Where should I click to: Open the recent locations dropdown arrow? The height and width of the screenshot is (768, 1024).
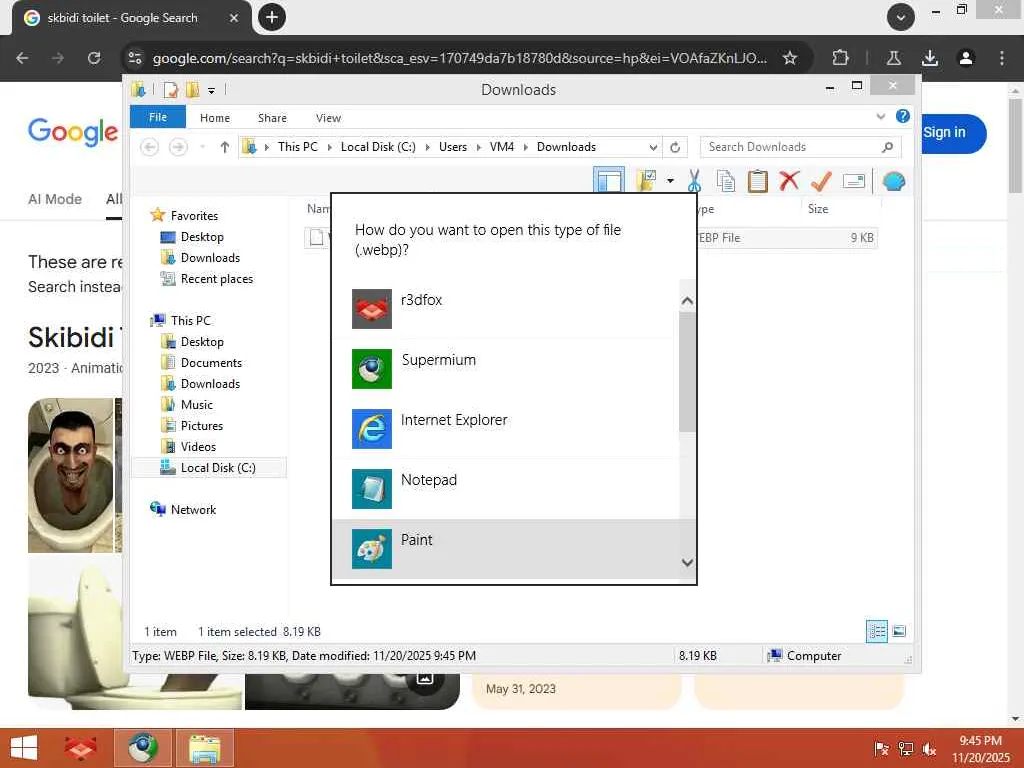[x=202, y=147]
